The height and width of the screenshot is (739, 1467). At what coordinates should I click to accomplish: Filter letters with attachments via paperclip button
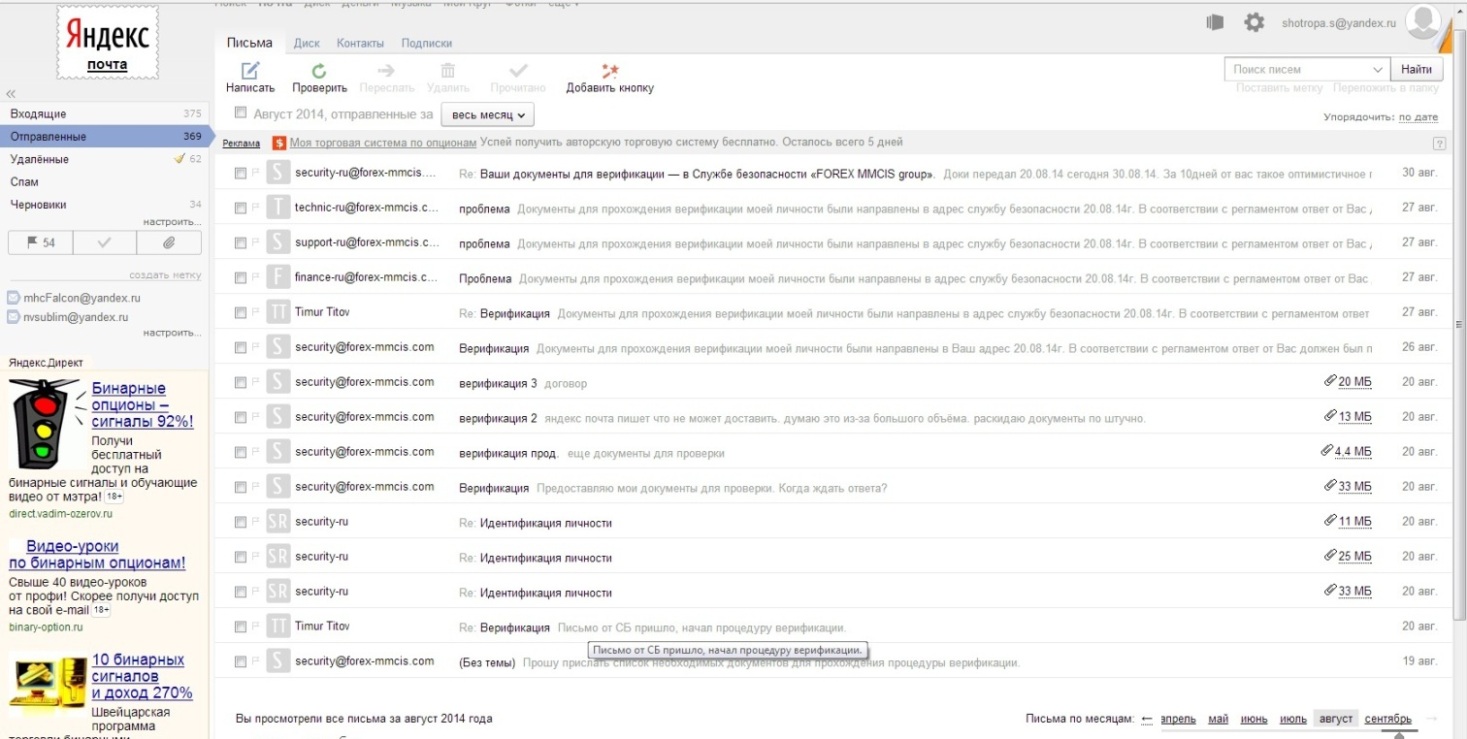169,243
